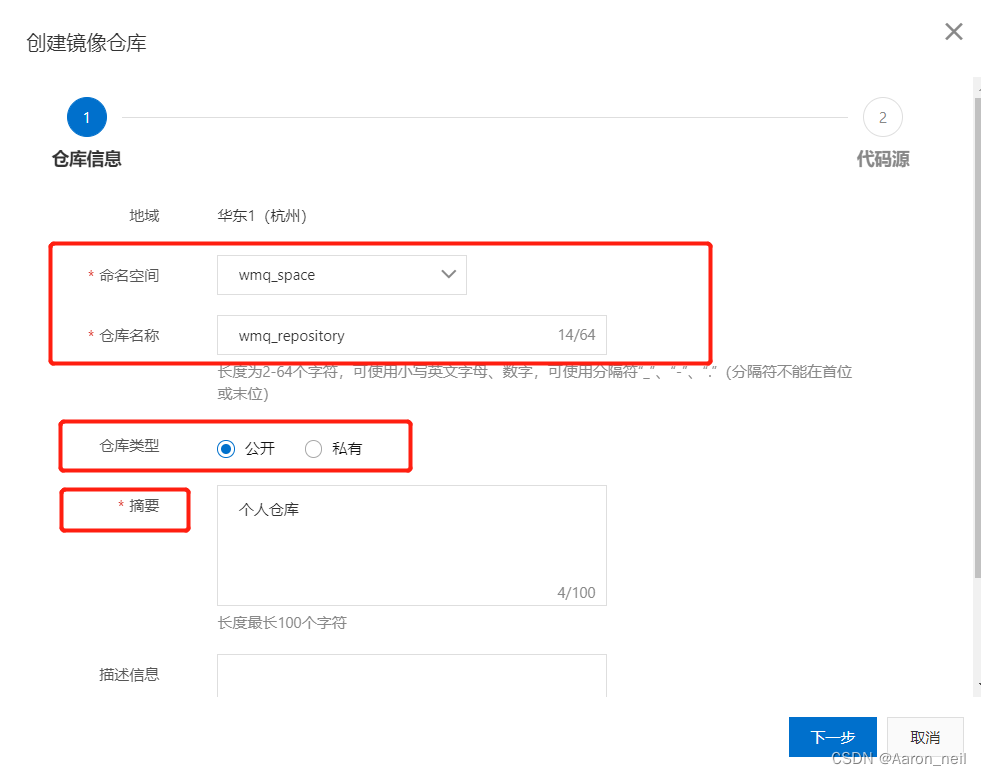Image resolution: width=981 pixels, height=775 pixels.
Task: Click the 长度最长100个字符 hint text
Action: (282, 623)
